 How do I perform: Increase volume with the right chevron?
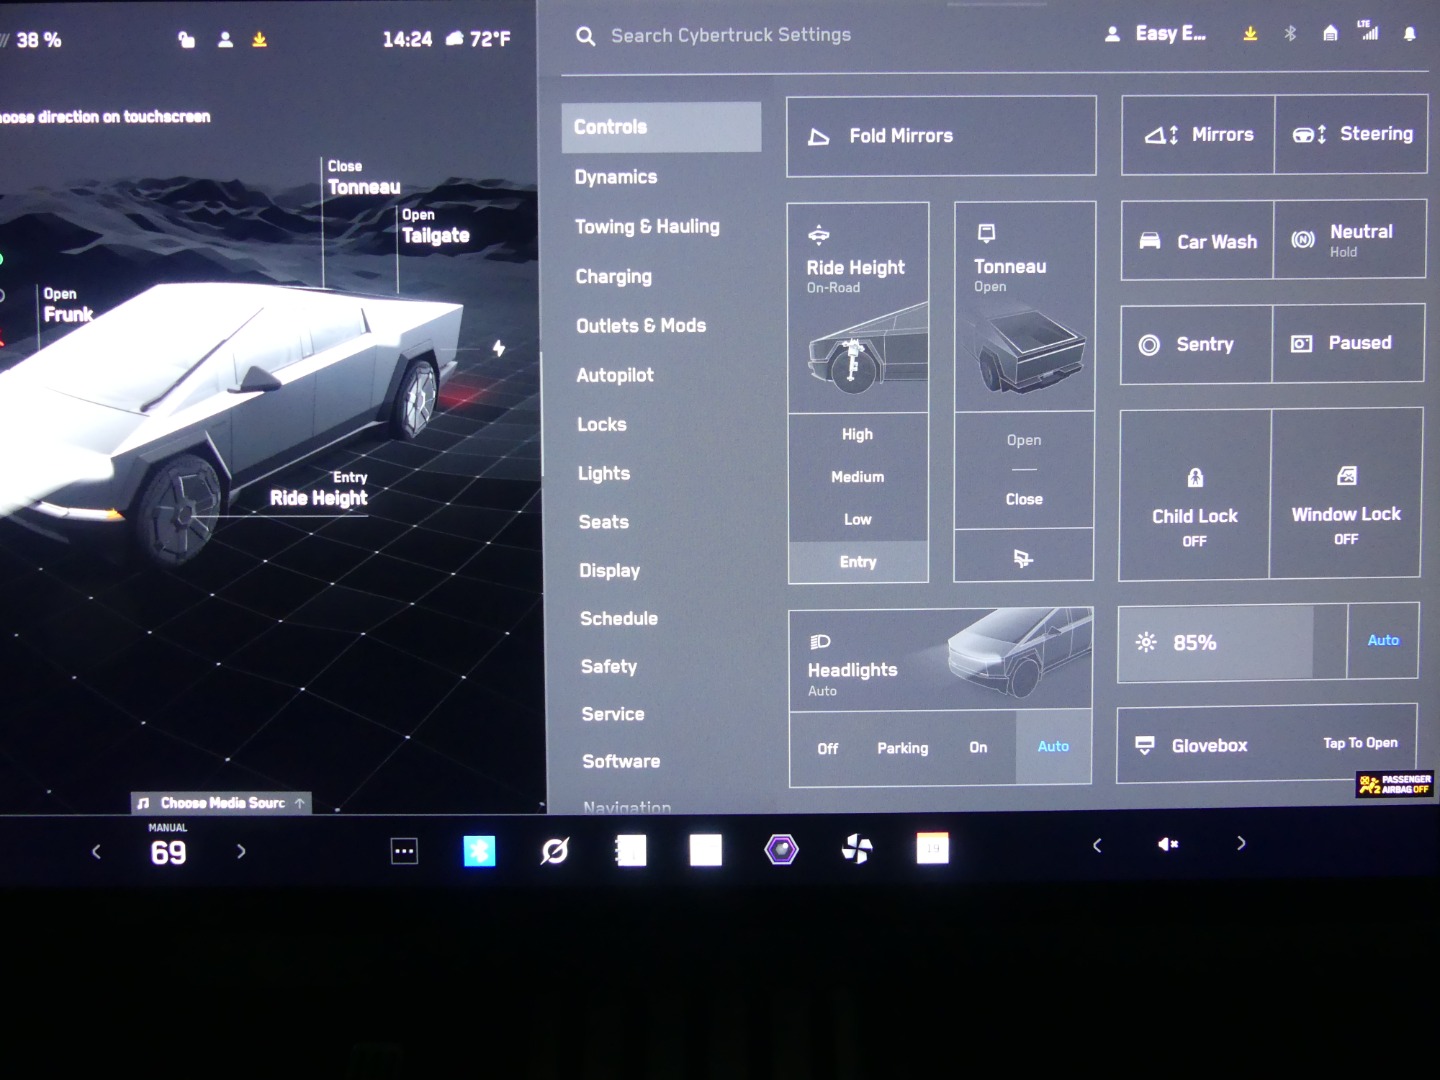pyautogui.click(x=1241, y=843)
